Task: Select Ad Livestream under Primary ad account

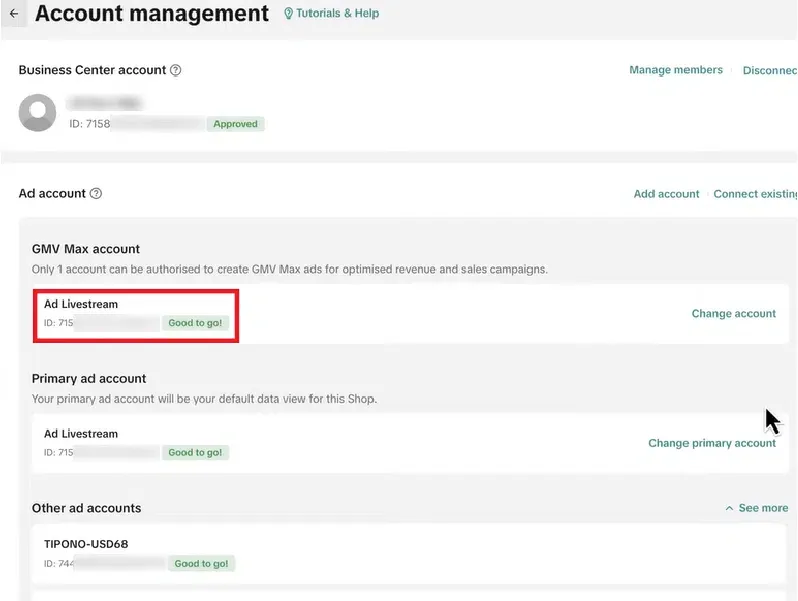Action: 81,434
